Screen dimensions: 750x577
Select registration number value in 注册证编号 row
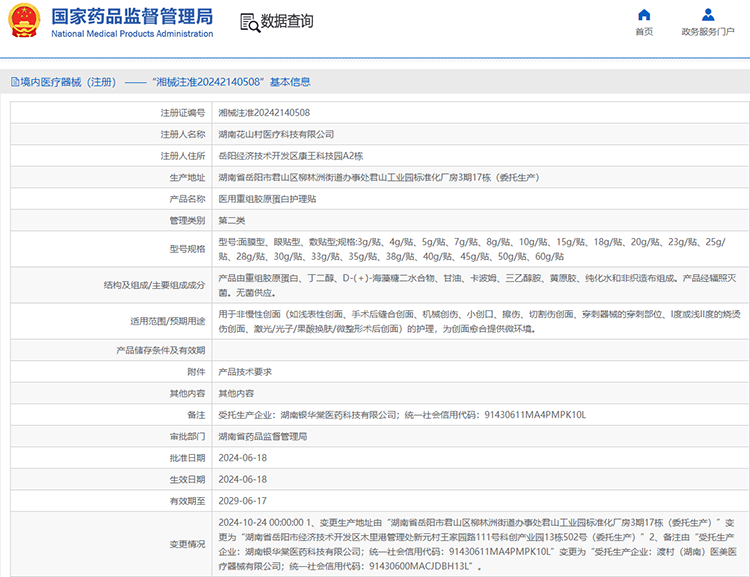[x=264, y=113]
